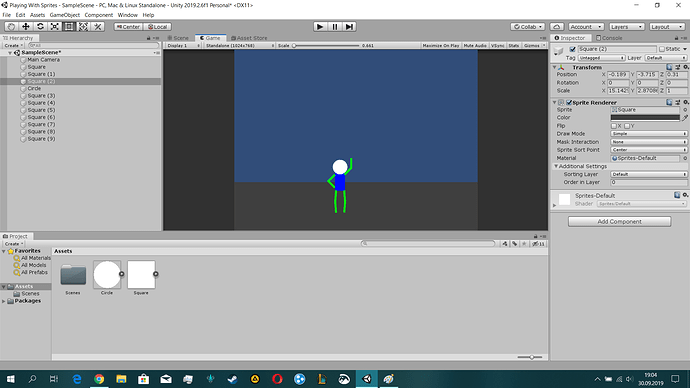
Task: Switch to the Scene tab
Action: click(x=178, y=38)
